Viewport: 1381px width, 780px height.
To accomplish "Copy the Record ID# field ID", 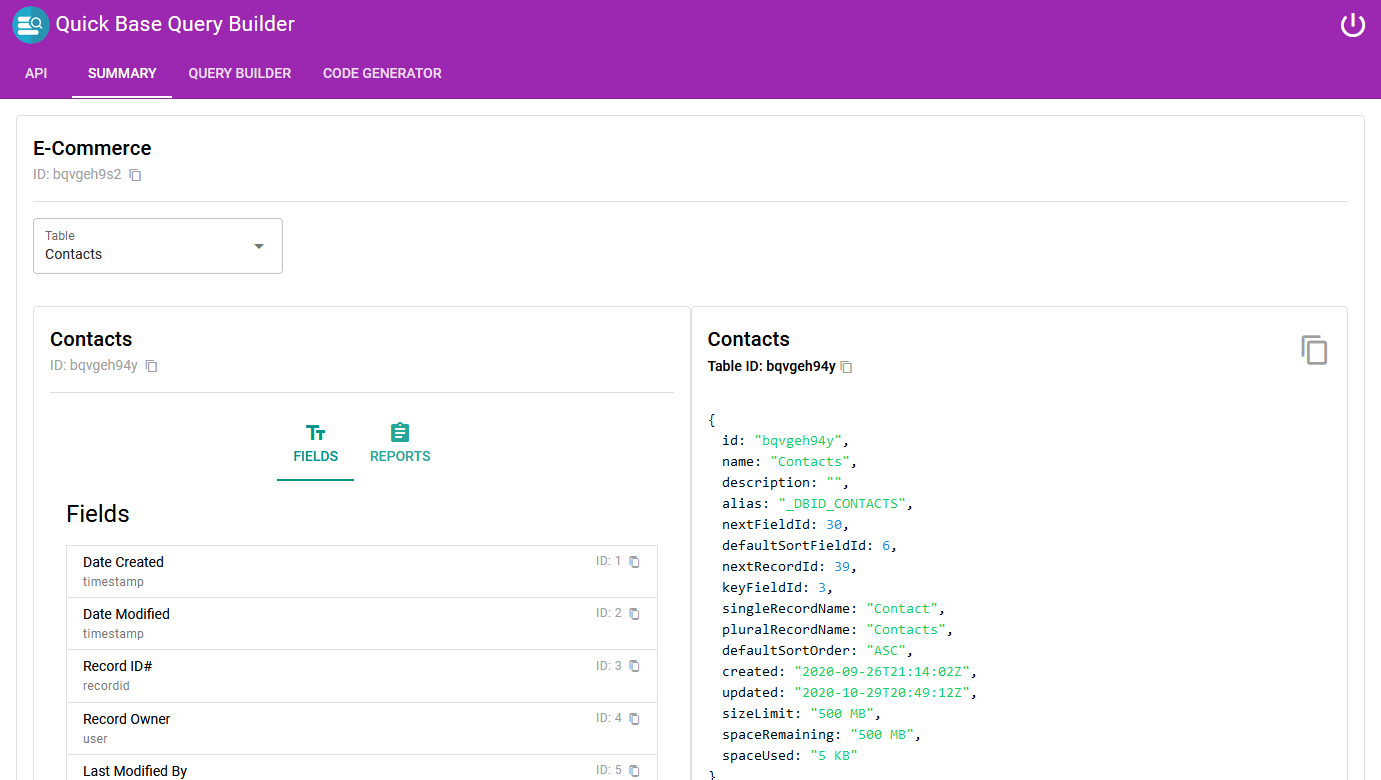I will click(634, 666).
